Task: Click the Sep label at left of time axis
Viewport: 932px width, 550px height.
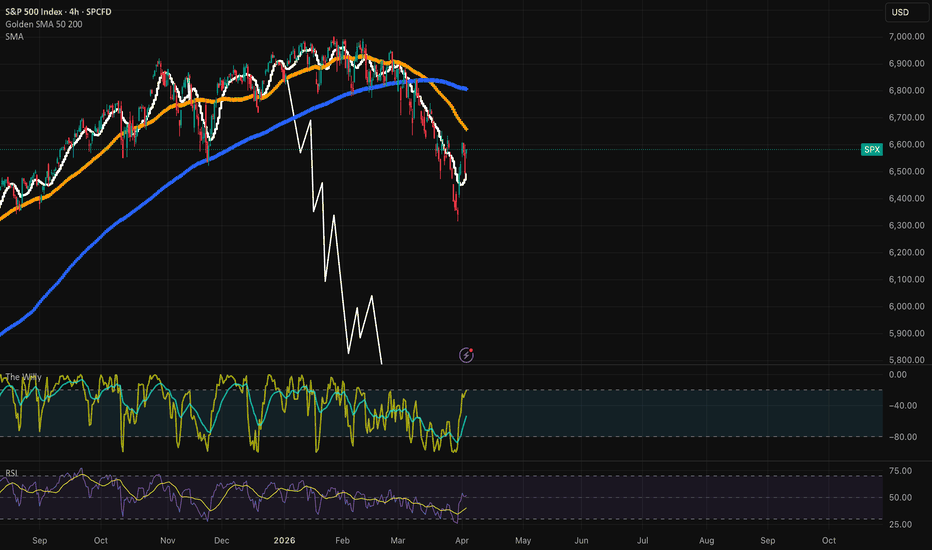Action: (x=40, y=540)
